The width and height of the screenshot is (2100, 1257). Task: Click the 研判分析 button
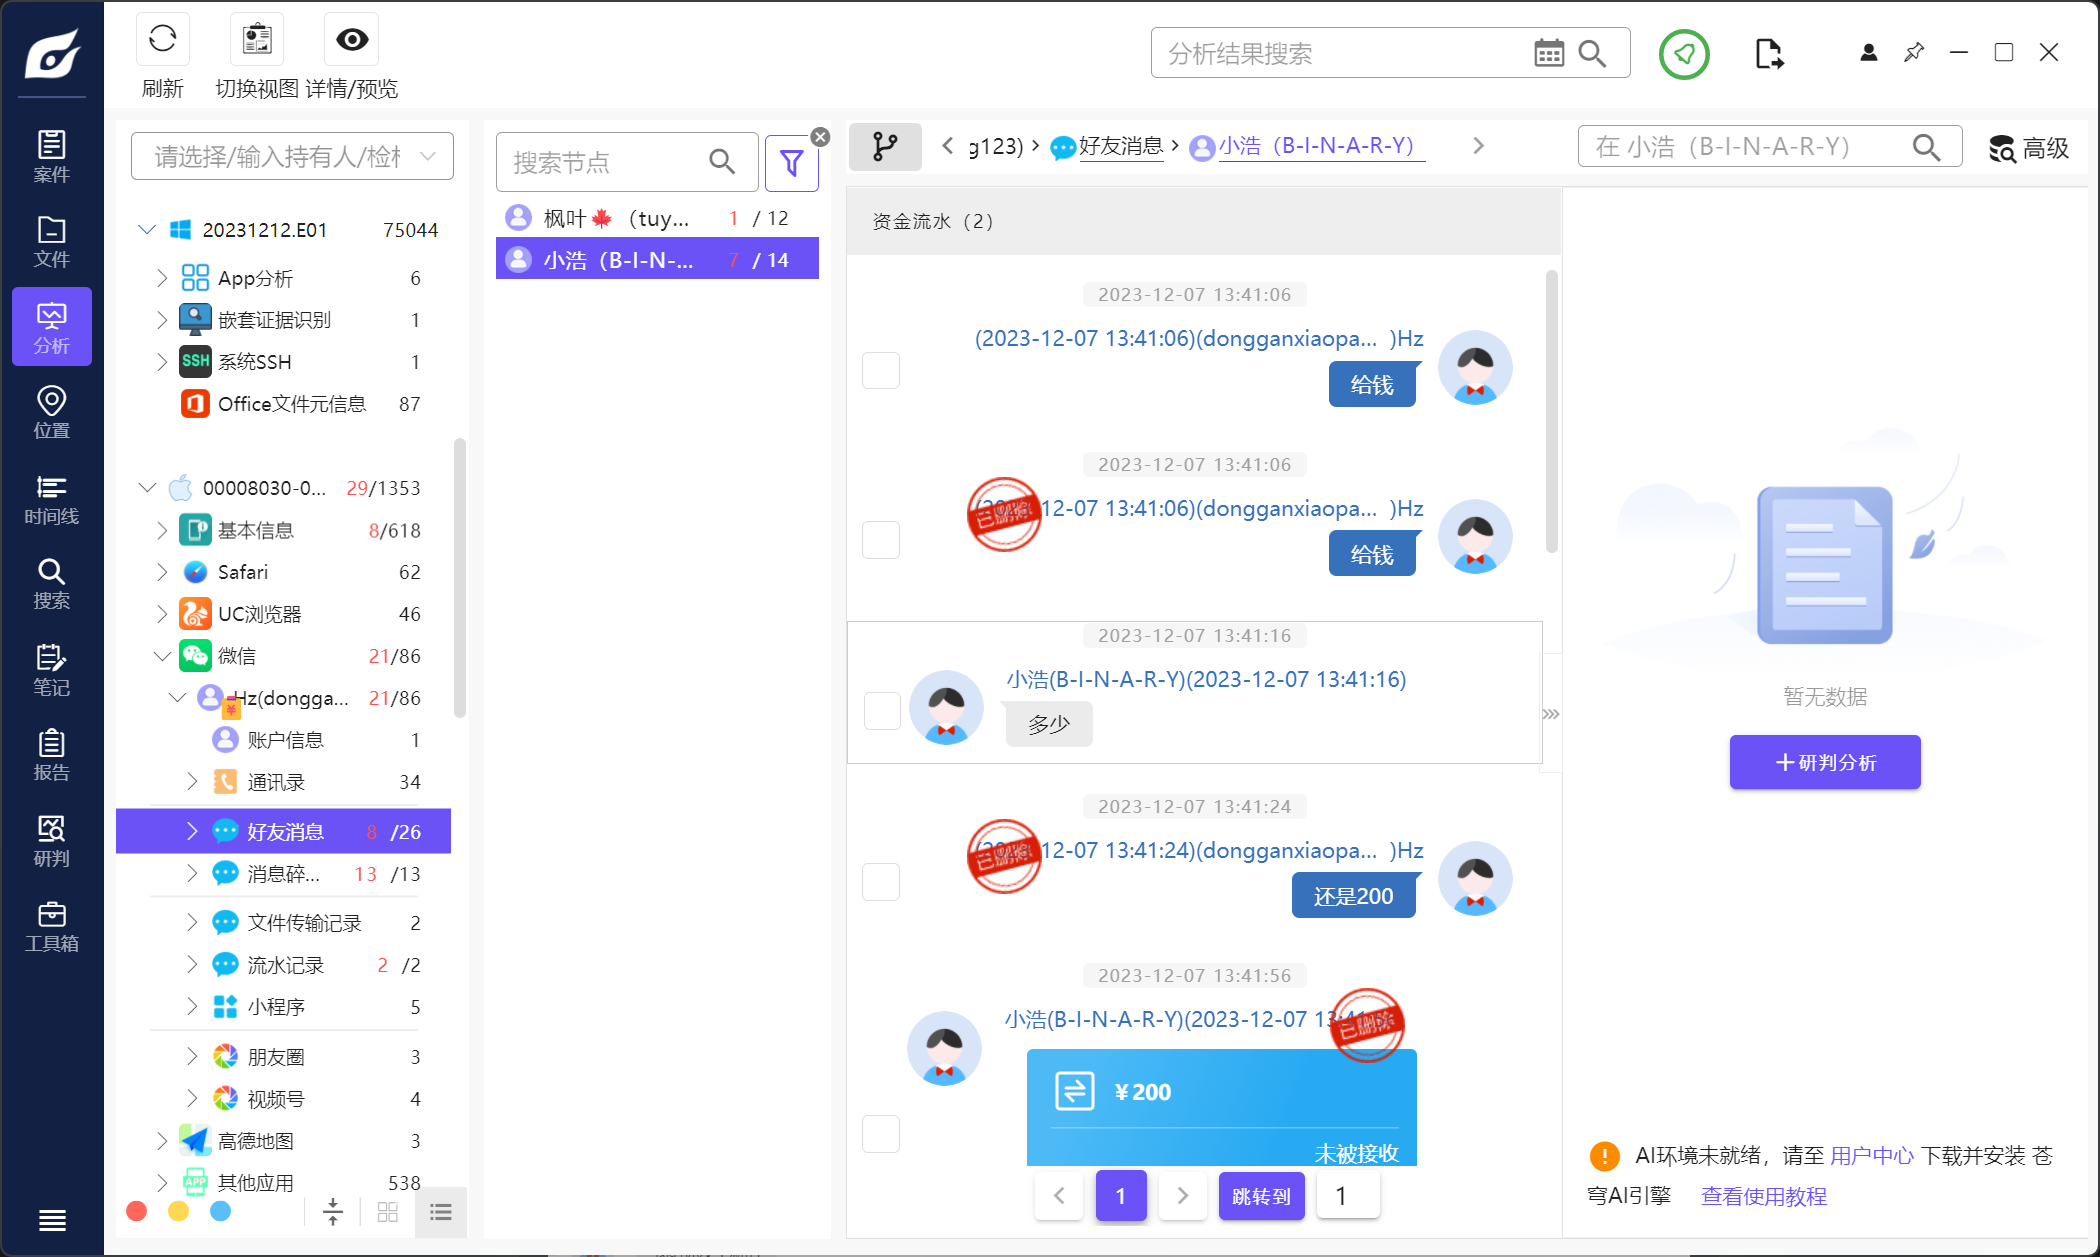tap(1824, 762)
